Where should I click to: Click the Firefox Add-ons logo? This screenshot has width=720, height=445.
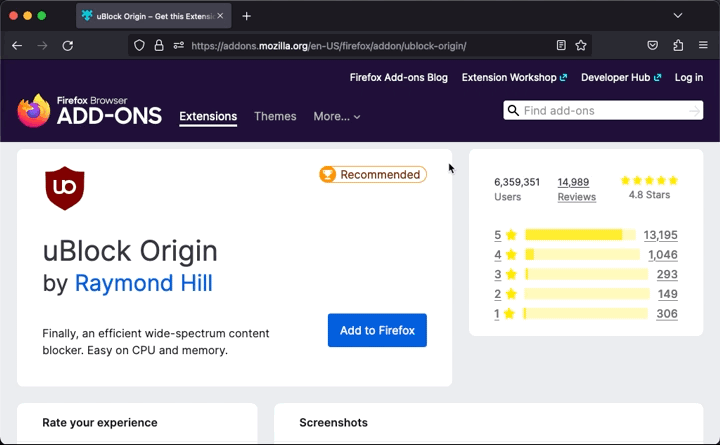[90, 111]
